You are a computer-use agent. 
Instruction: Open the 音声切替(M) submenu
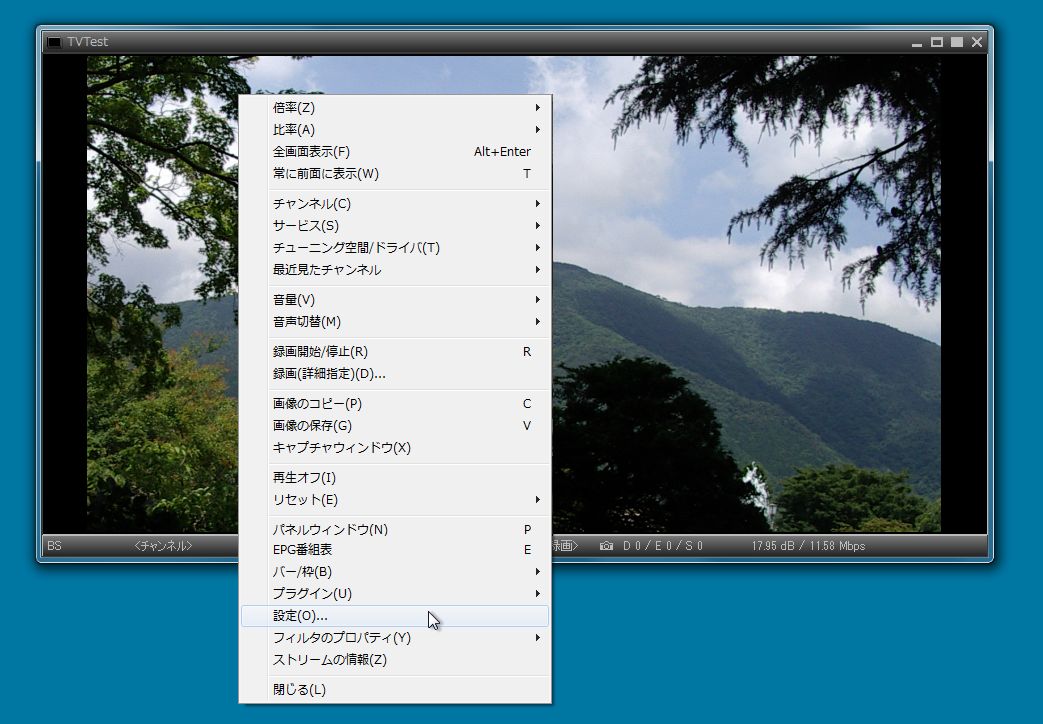(395, 321)
